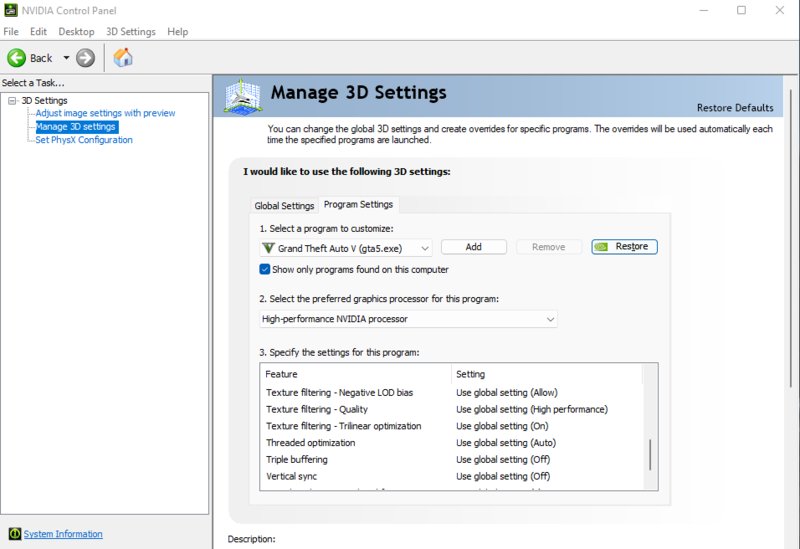The height and width of the screenshot is (549, 800).
Task: Click the NVIDIA Control Panel title icon
Action: (x=11, y=10)
